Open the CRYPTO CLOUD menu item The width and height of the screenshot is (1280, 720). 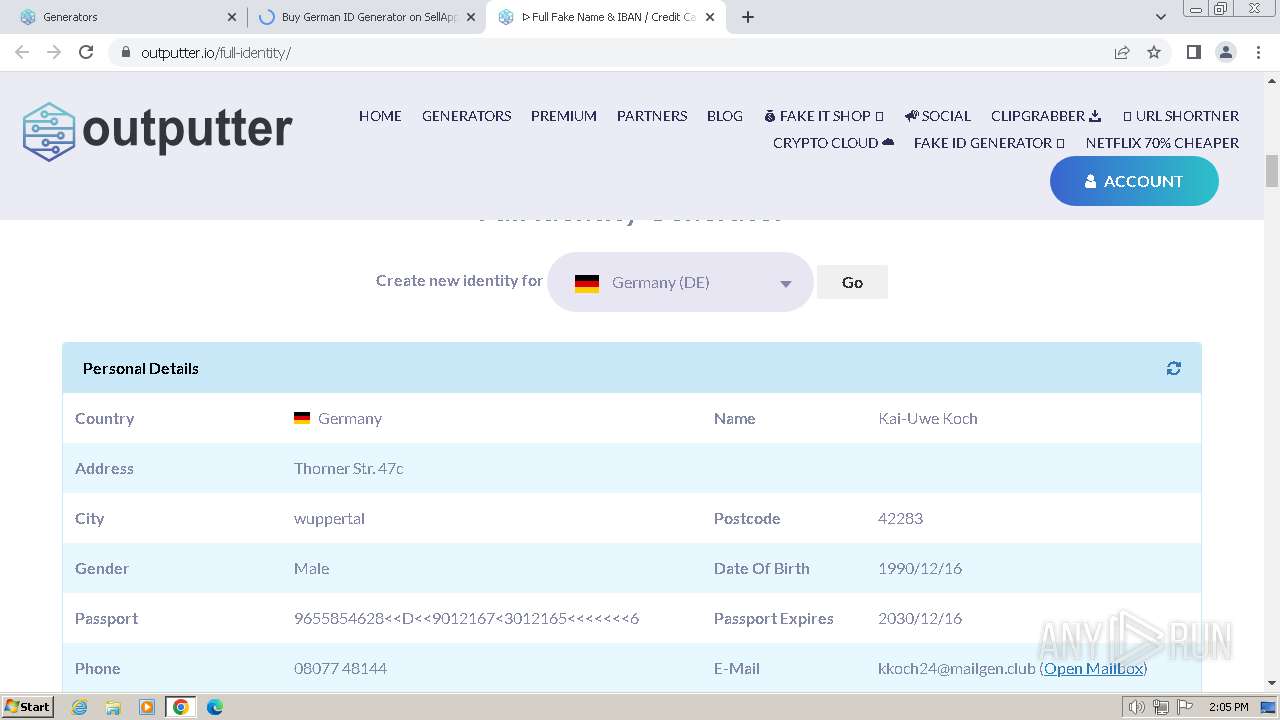(833, 143)
